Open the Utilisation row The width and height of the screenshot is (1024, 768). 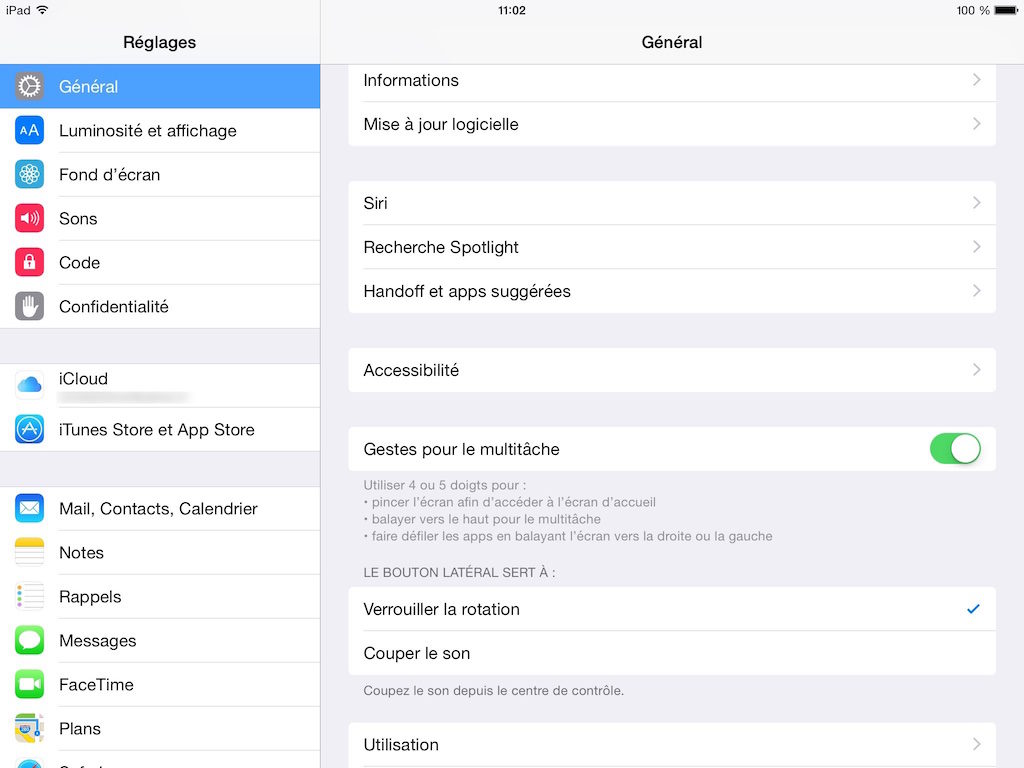pyautogui.click(x=672, y=744)
